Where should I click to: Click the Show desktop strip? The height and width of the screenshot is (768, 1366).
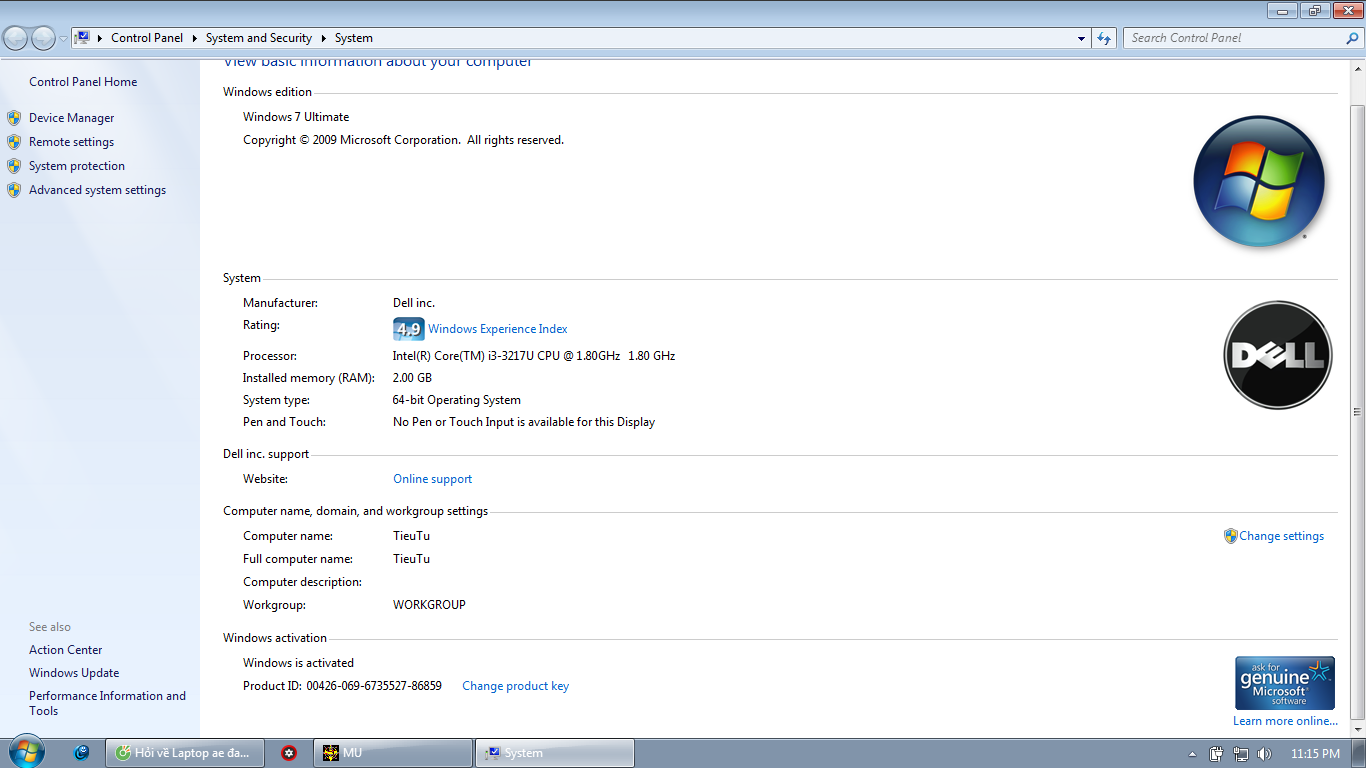(1359, 754)
